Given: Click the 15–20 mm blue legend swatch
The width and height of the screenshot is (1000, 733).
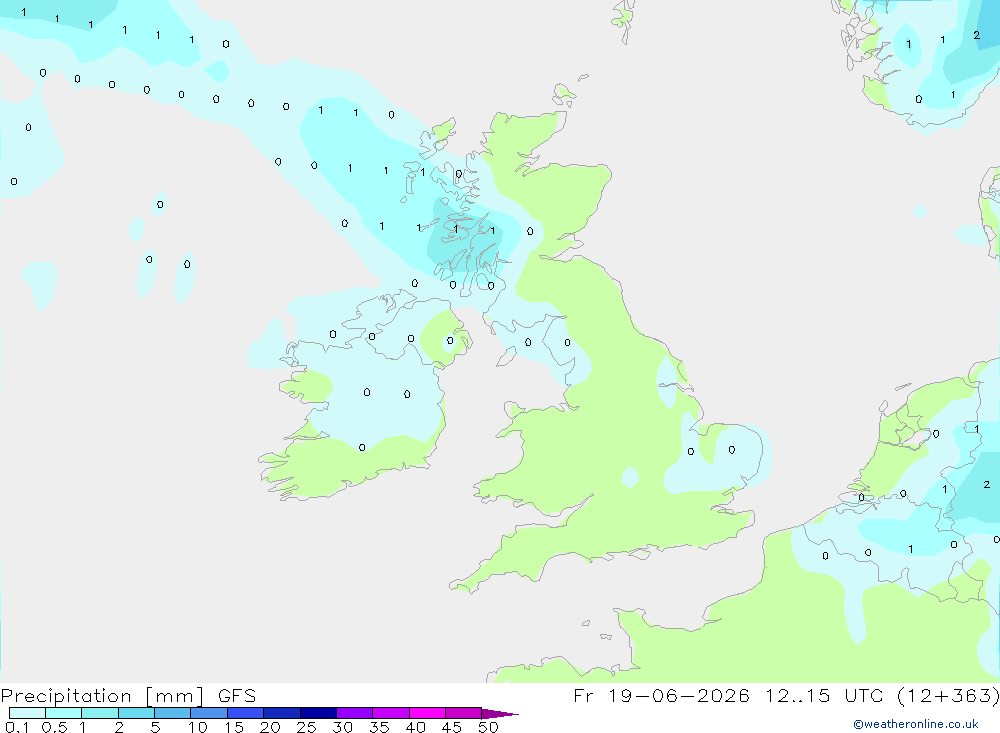Looking at the screenshot, I should (x=245, y=713).
